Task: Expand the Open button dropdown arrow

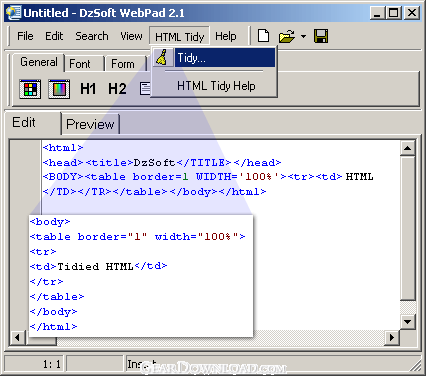Action: [x=303, y=36]
